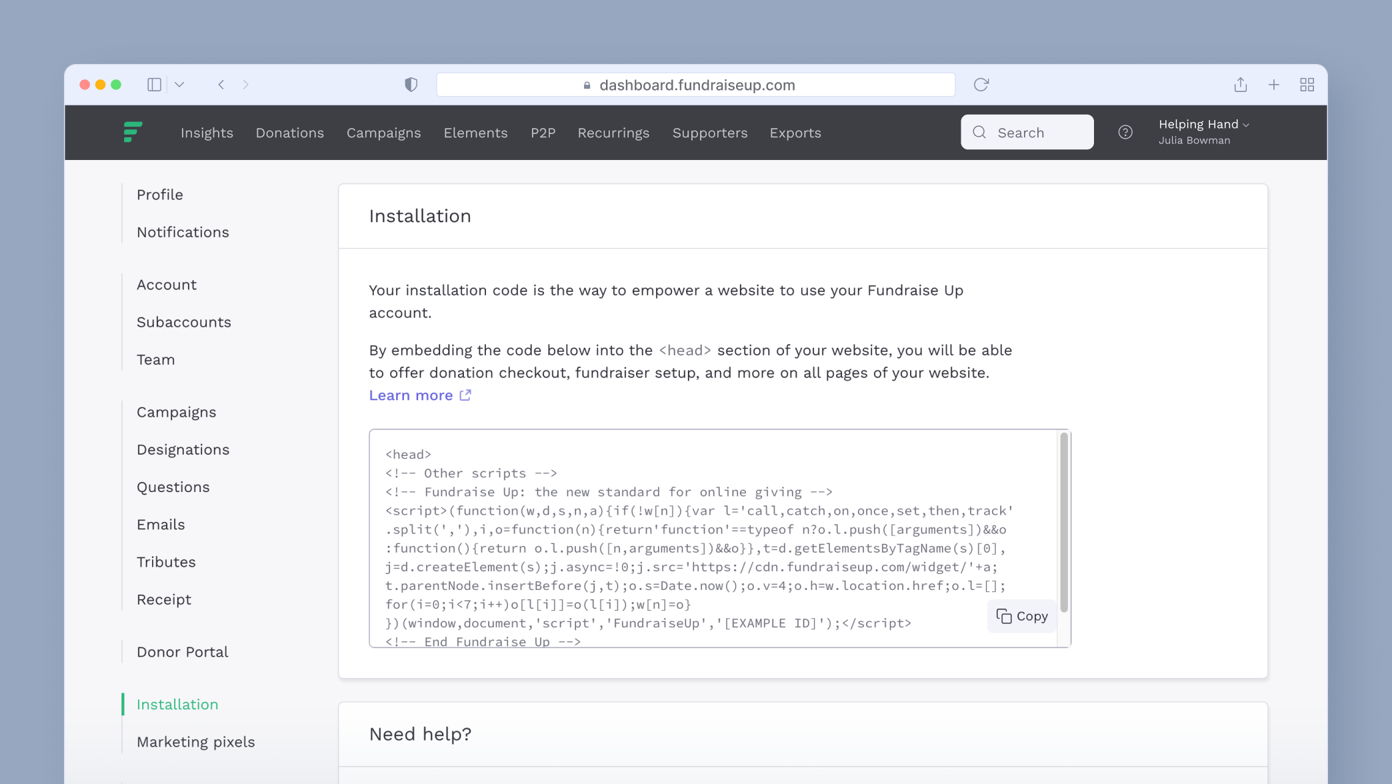Select Marketing pixels in the sidebar
This screenshot has width=1392, height=784.
coord(195,741)
